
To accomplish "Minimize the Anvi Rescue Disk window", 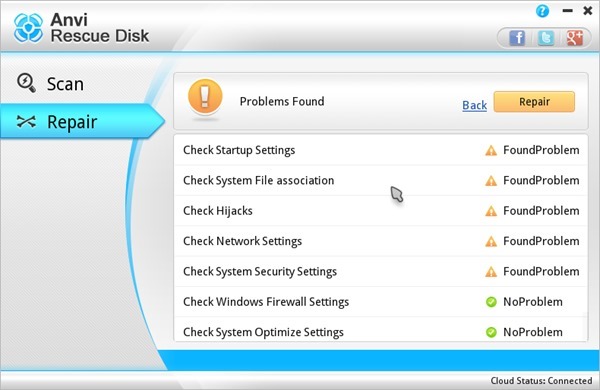I will (567, 11).
